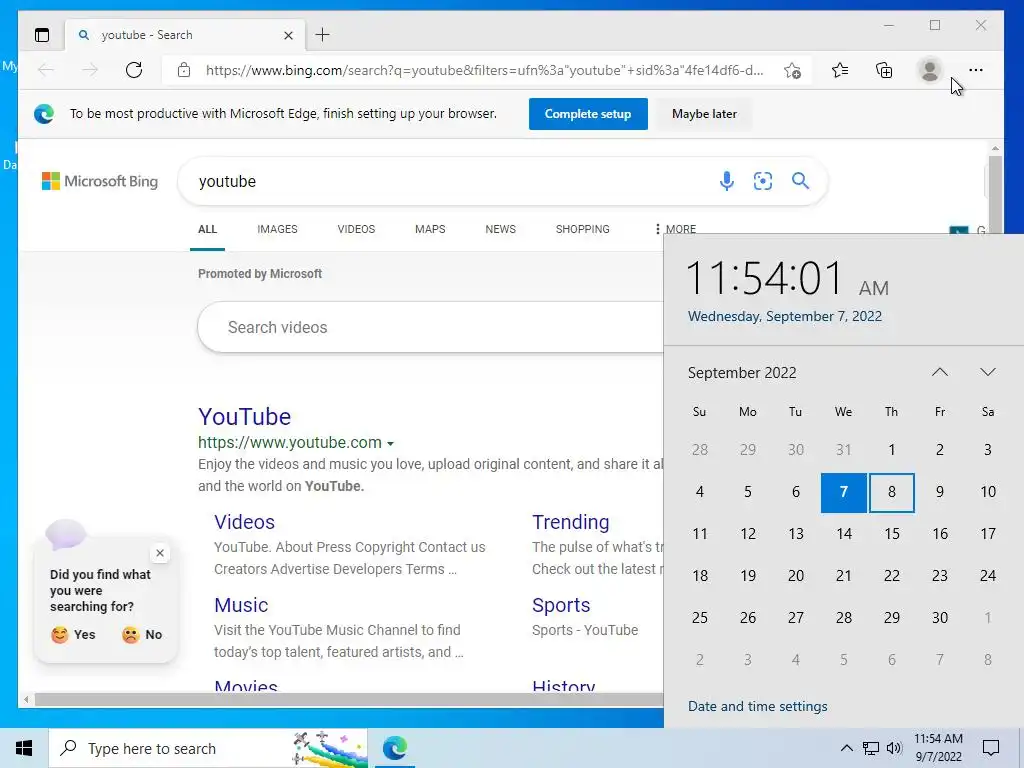Viewport: 1024px width, 768px height.
Task: Select September 21 in calendar
Action: 844,576
